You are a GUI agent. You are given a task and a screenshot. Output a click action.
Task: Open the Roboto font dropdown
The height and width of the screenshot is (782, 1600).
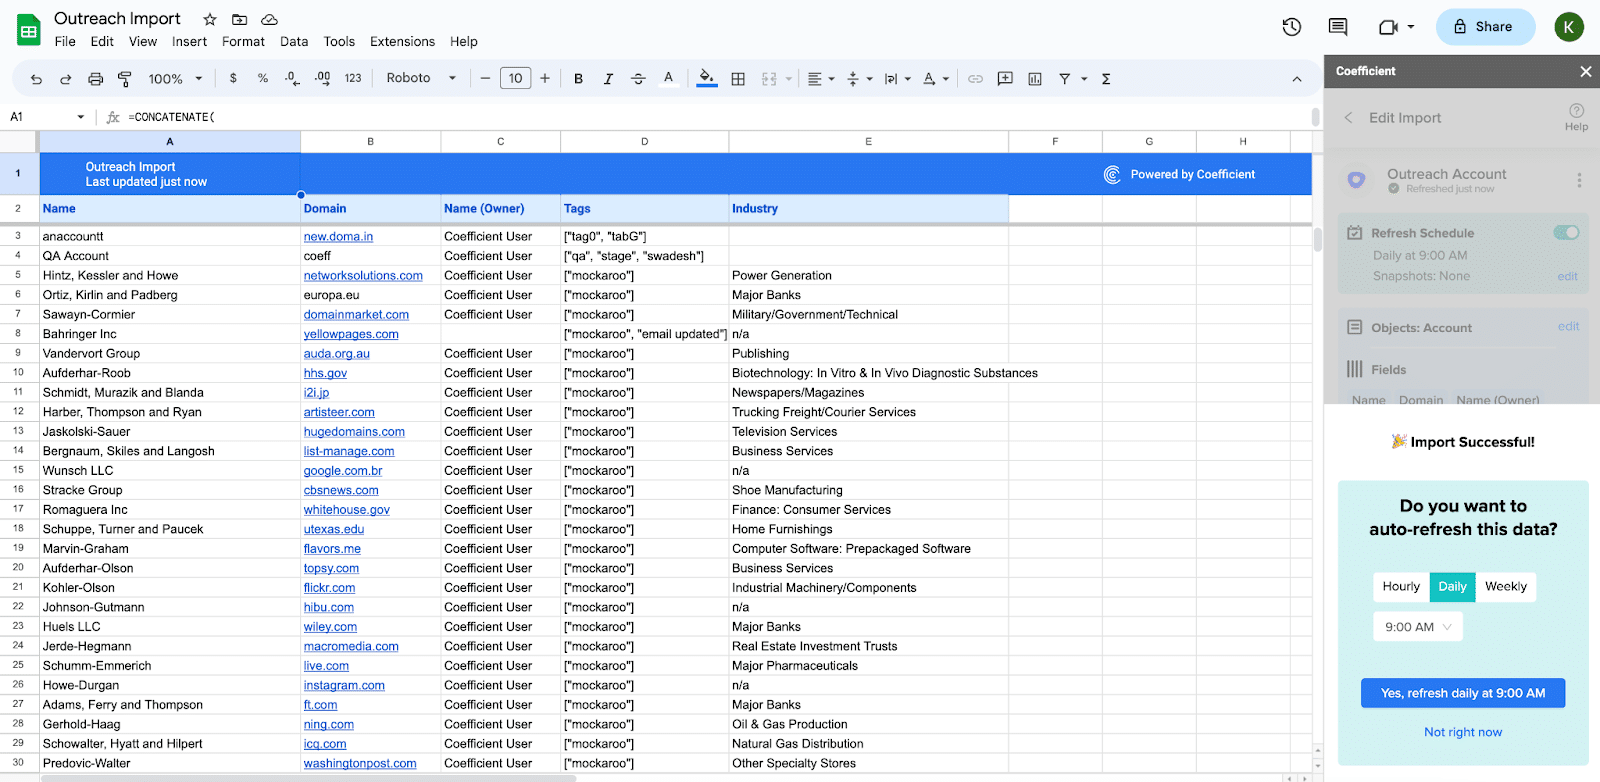pyautogui.click(x=421, y=78)
